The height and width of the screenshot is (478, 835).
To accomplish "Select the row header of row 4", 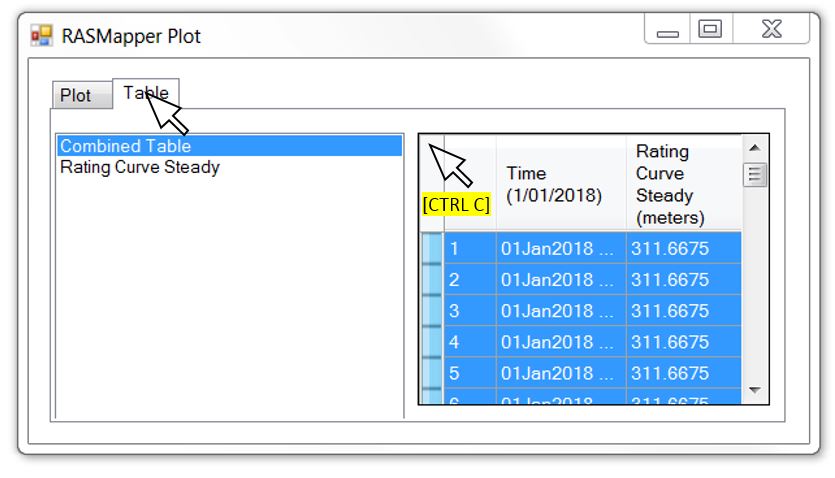I will [432, 342].
